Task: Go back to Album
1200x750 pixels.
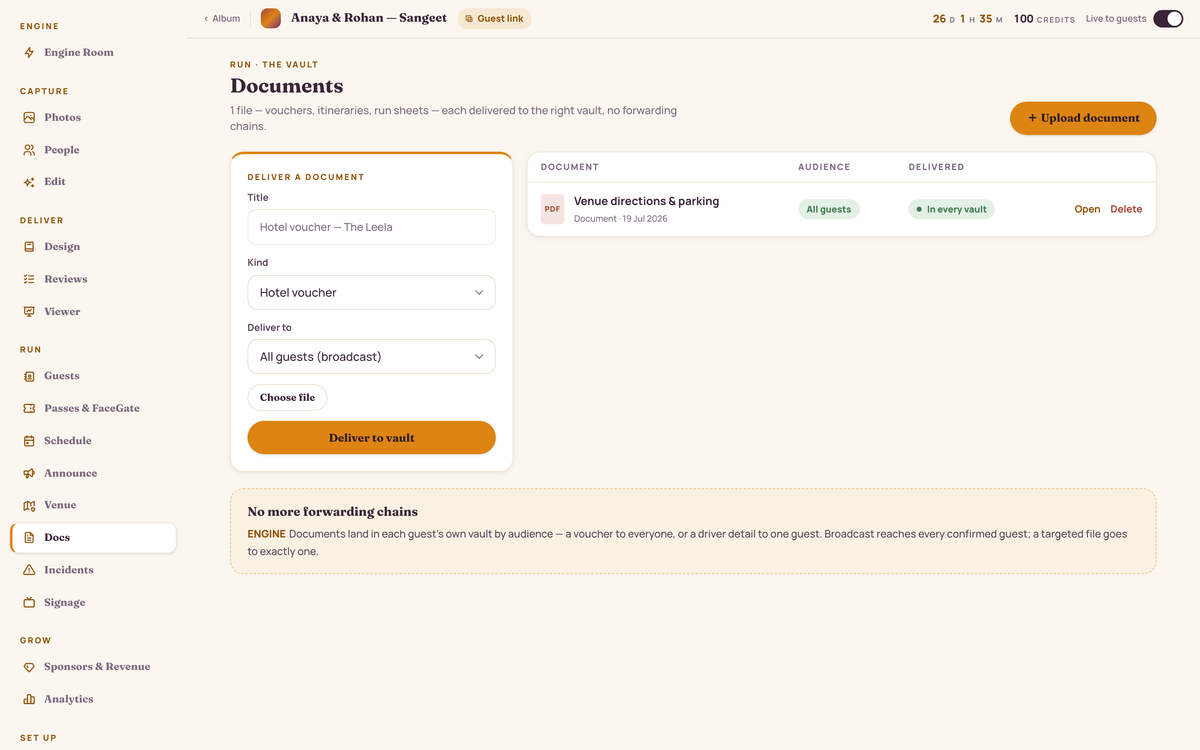Action: point(222,19)
